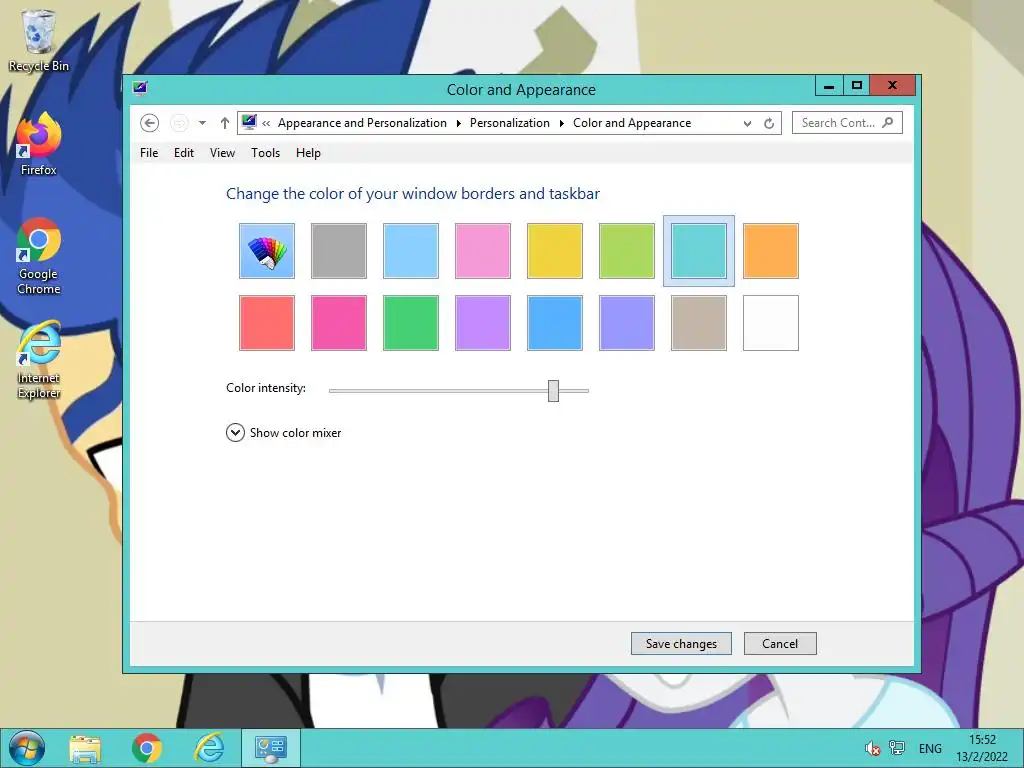Select the orange color swatch

pos(771,251)
